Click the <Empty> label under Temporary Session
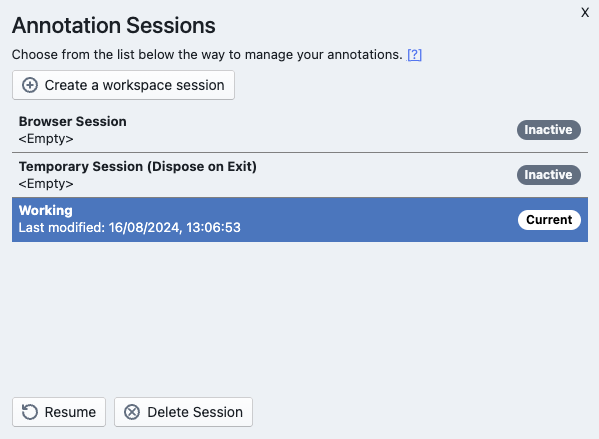The width and height of the screenshot is (599, 439). click(46, 184)
